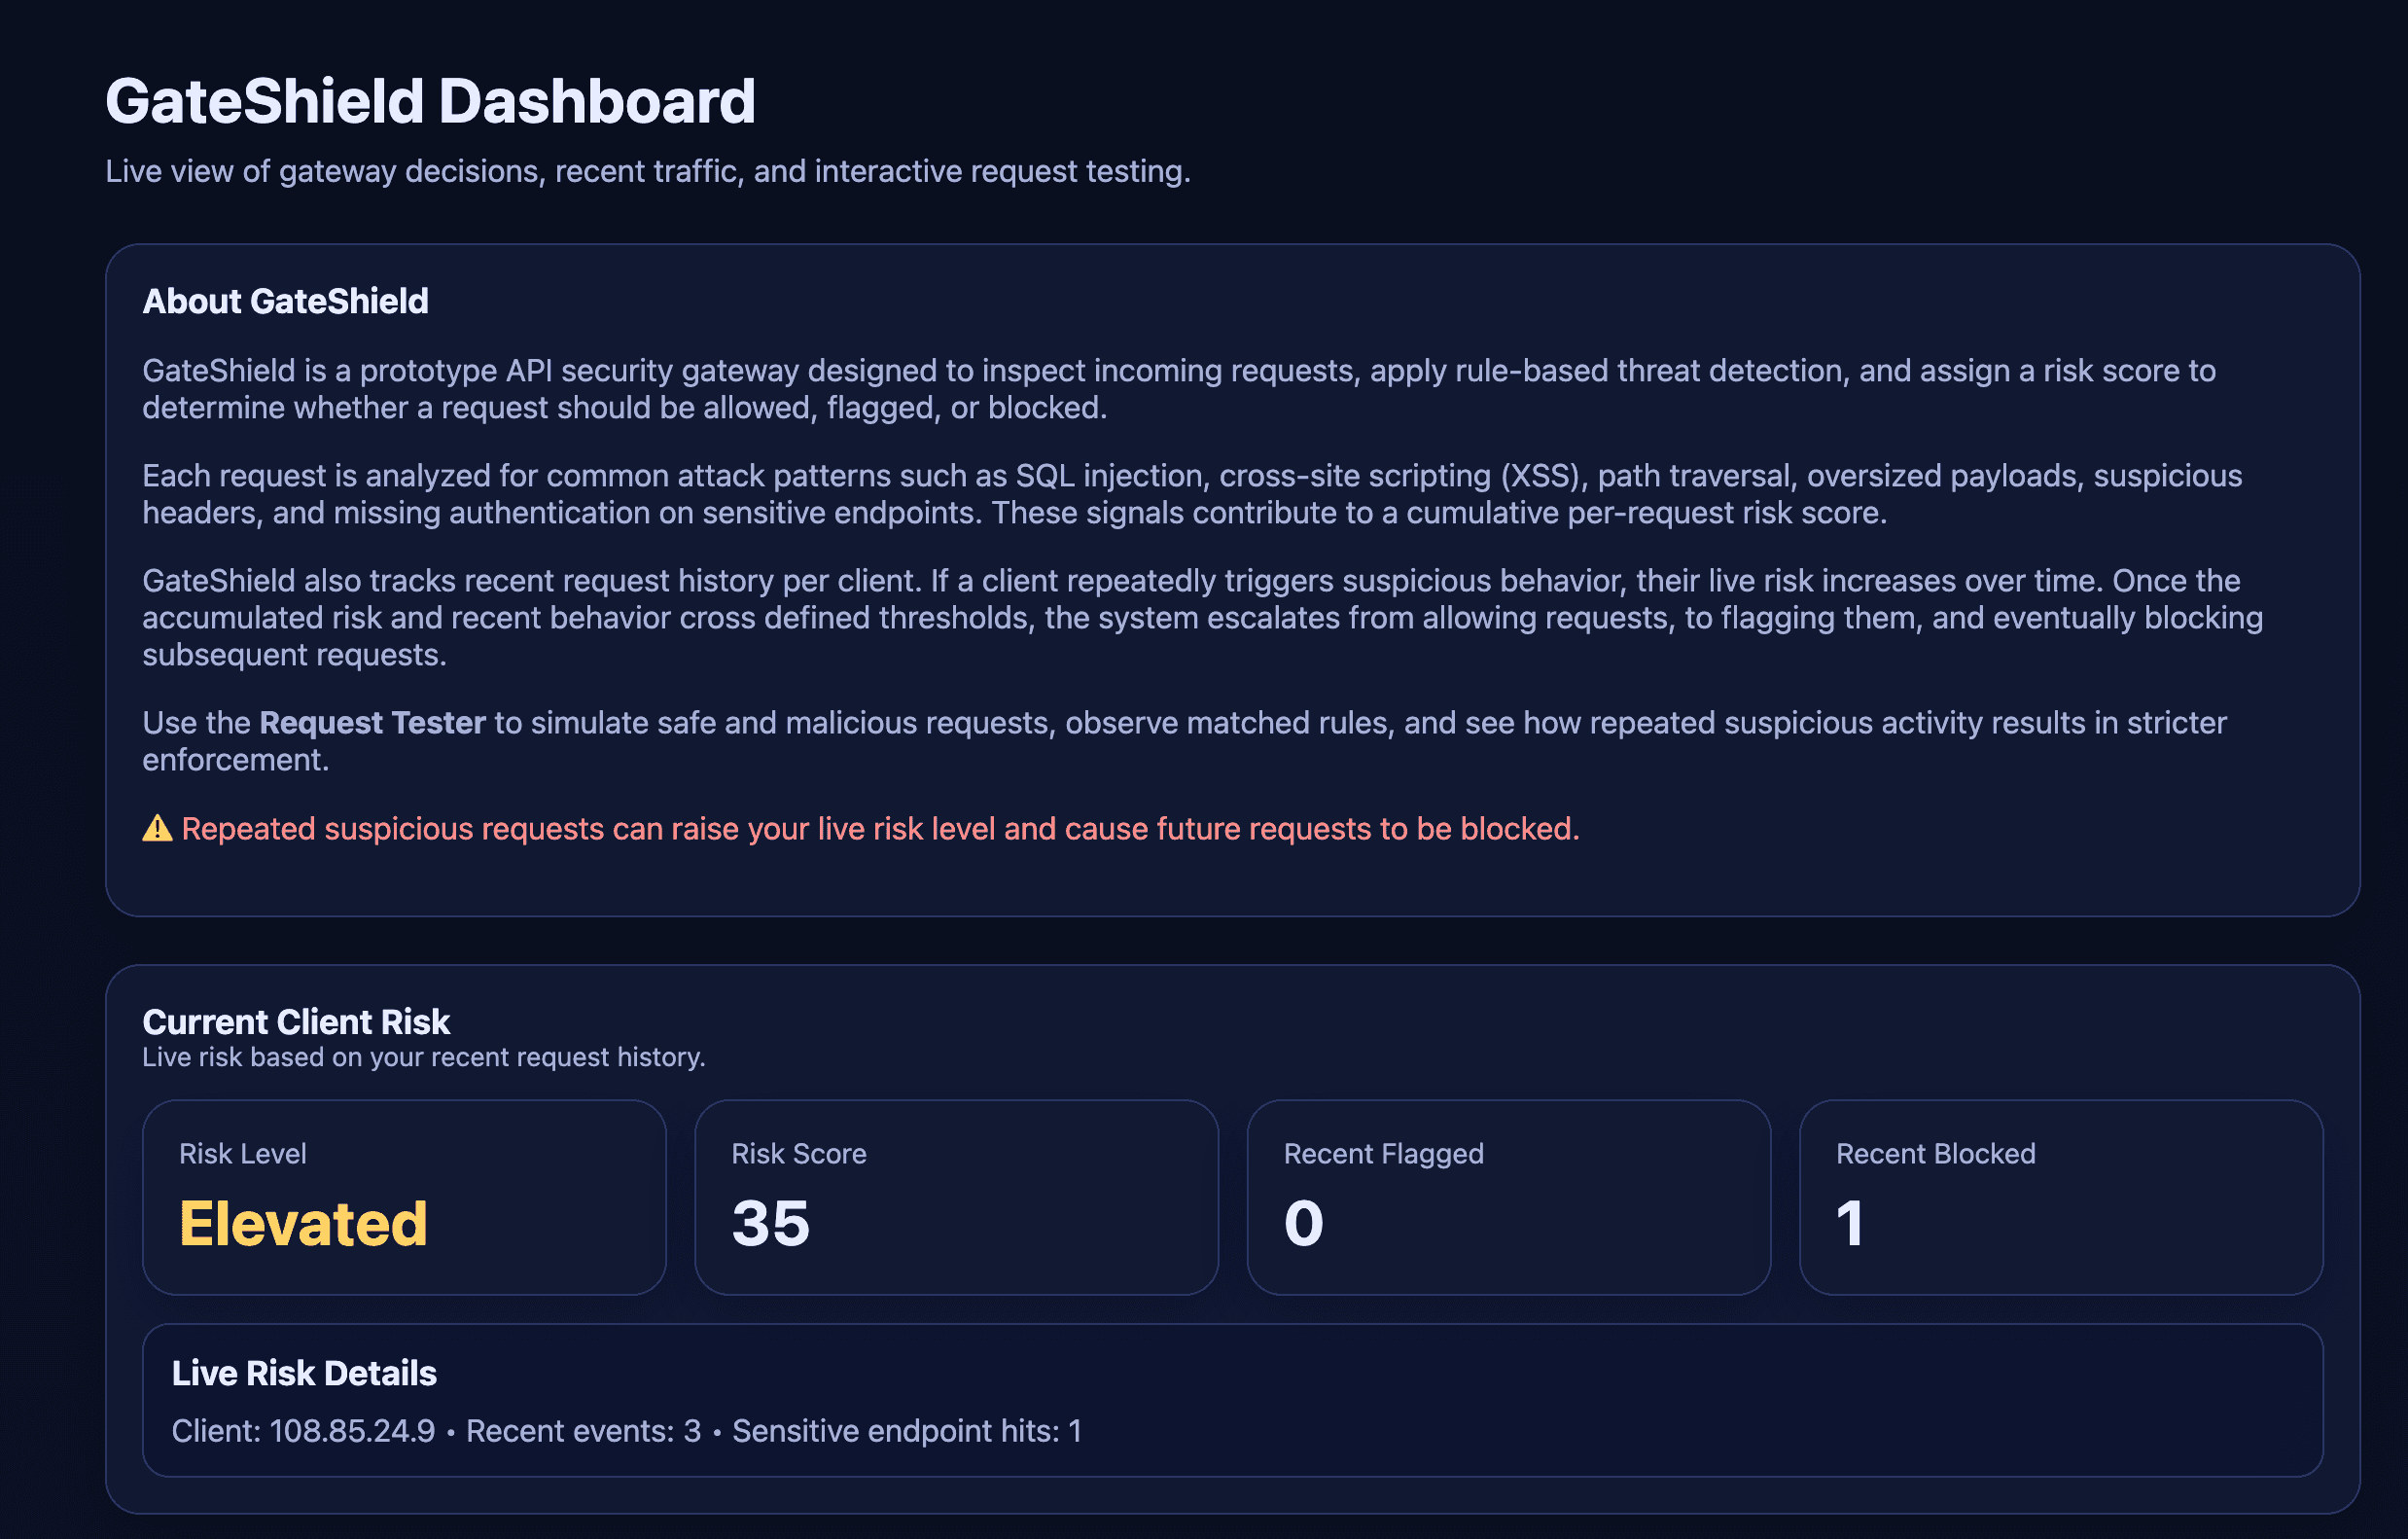Viewport: 2408px width, 1539px height.
Task: Click the Recent Blocked value 1
Action: pyautogui.click(x=1850, y=1223)
